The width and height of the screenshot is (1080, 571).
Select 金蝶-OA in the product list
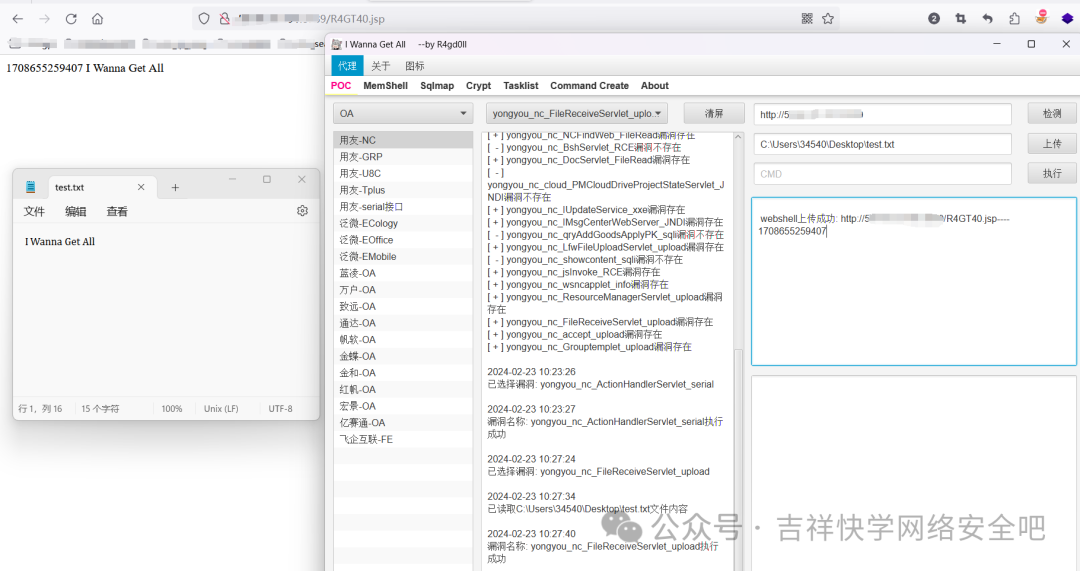coord(403,356)
